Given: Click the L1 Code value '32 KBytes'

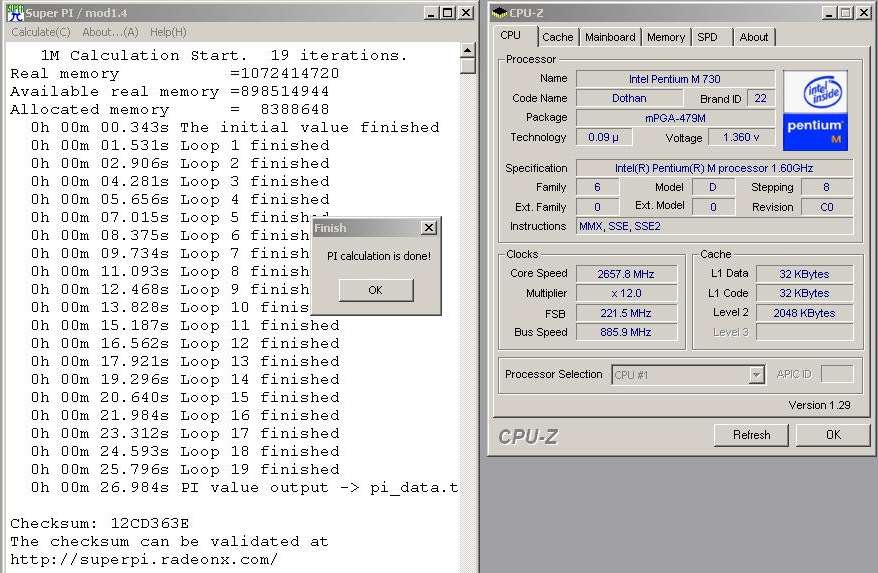Looking at the screenshot, I should (804, 294).
